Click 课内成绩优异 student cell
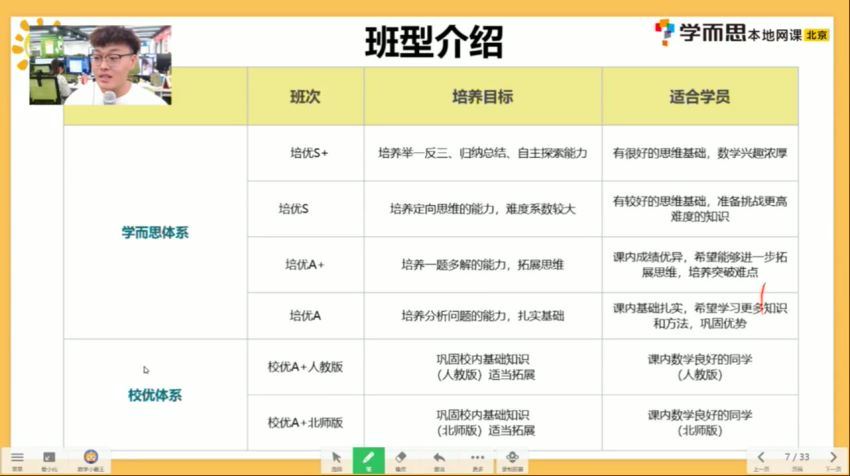Screen dimensions: 850x476 click(699, 265)
